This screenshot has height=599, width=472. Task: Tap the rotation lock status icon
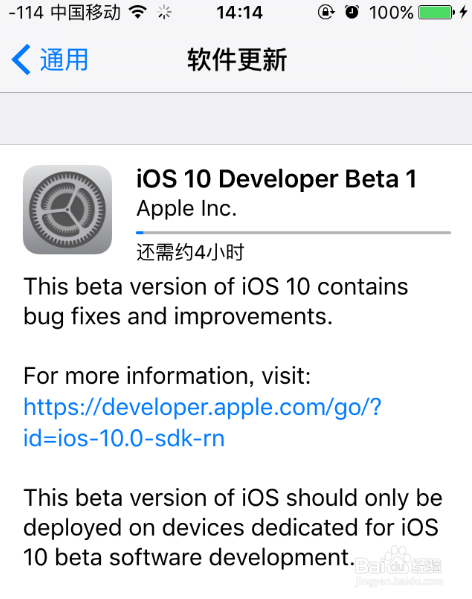(x=326, y=12)
